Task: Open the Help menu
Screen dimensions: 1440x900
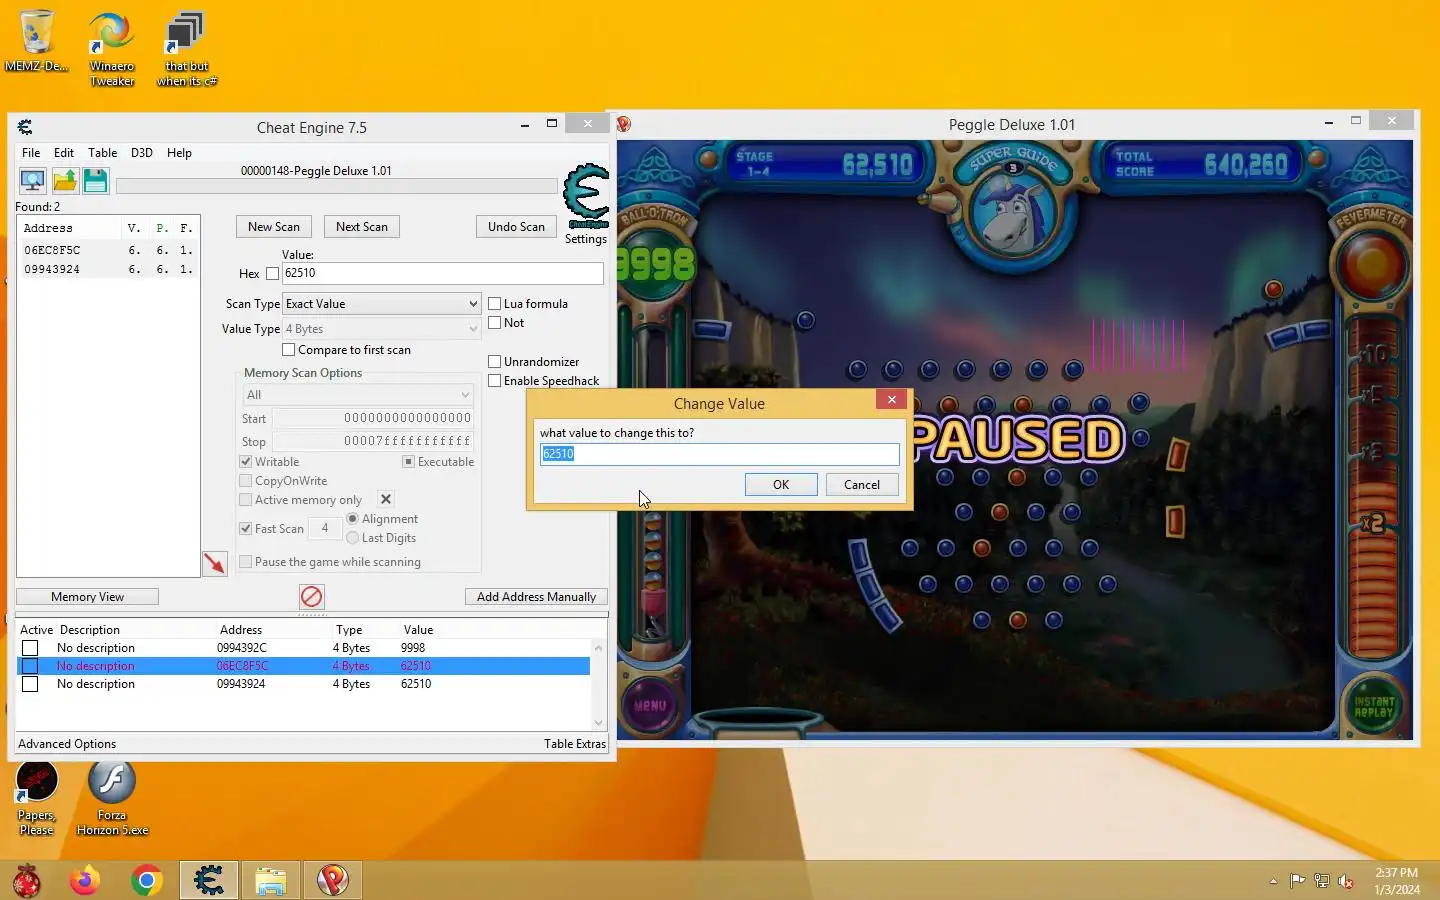Action: point(179,153)
